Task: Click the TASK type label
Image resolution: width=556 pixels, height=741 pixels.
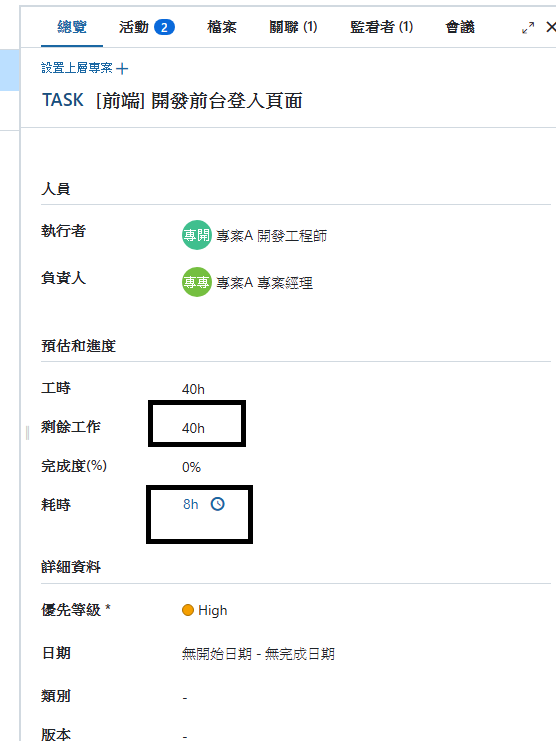Action: point(63,100)
